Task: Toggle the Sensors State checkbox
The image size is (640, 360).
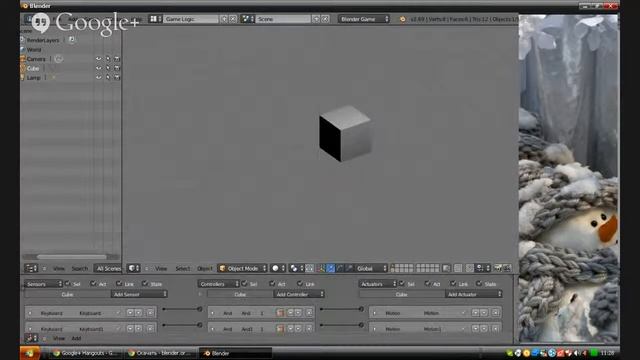Action: tap(145, 283)
